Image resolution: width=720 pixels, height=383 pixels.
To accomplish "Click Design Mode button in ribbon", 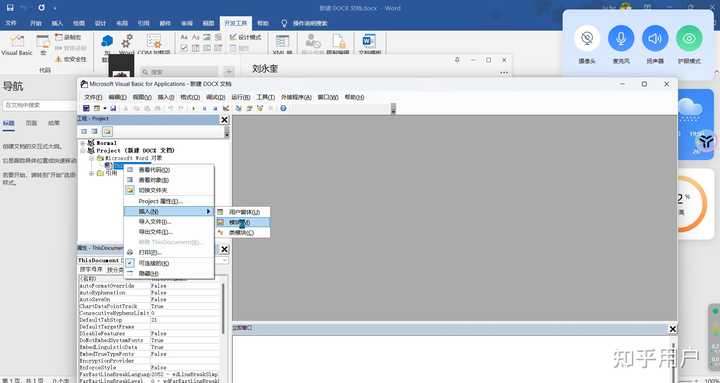I will (x=246, y=37).
